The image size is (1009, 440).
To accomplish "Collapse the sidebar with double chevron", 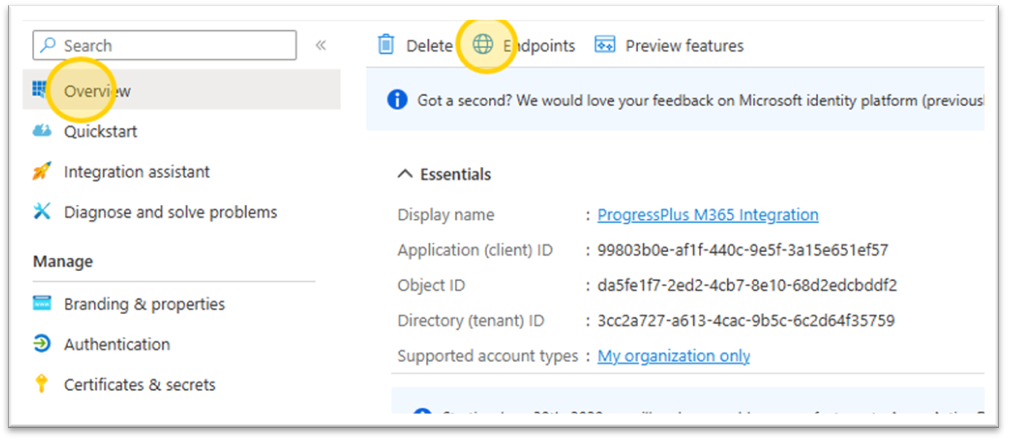I will (x=320, y=45).
